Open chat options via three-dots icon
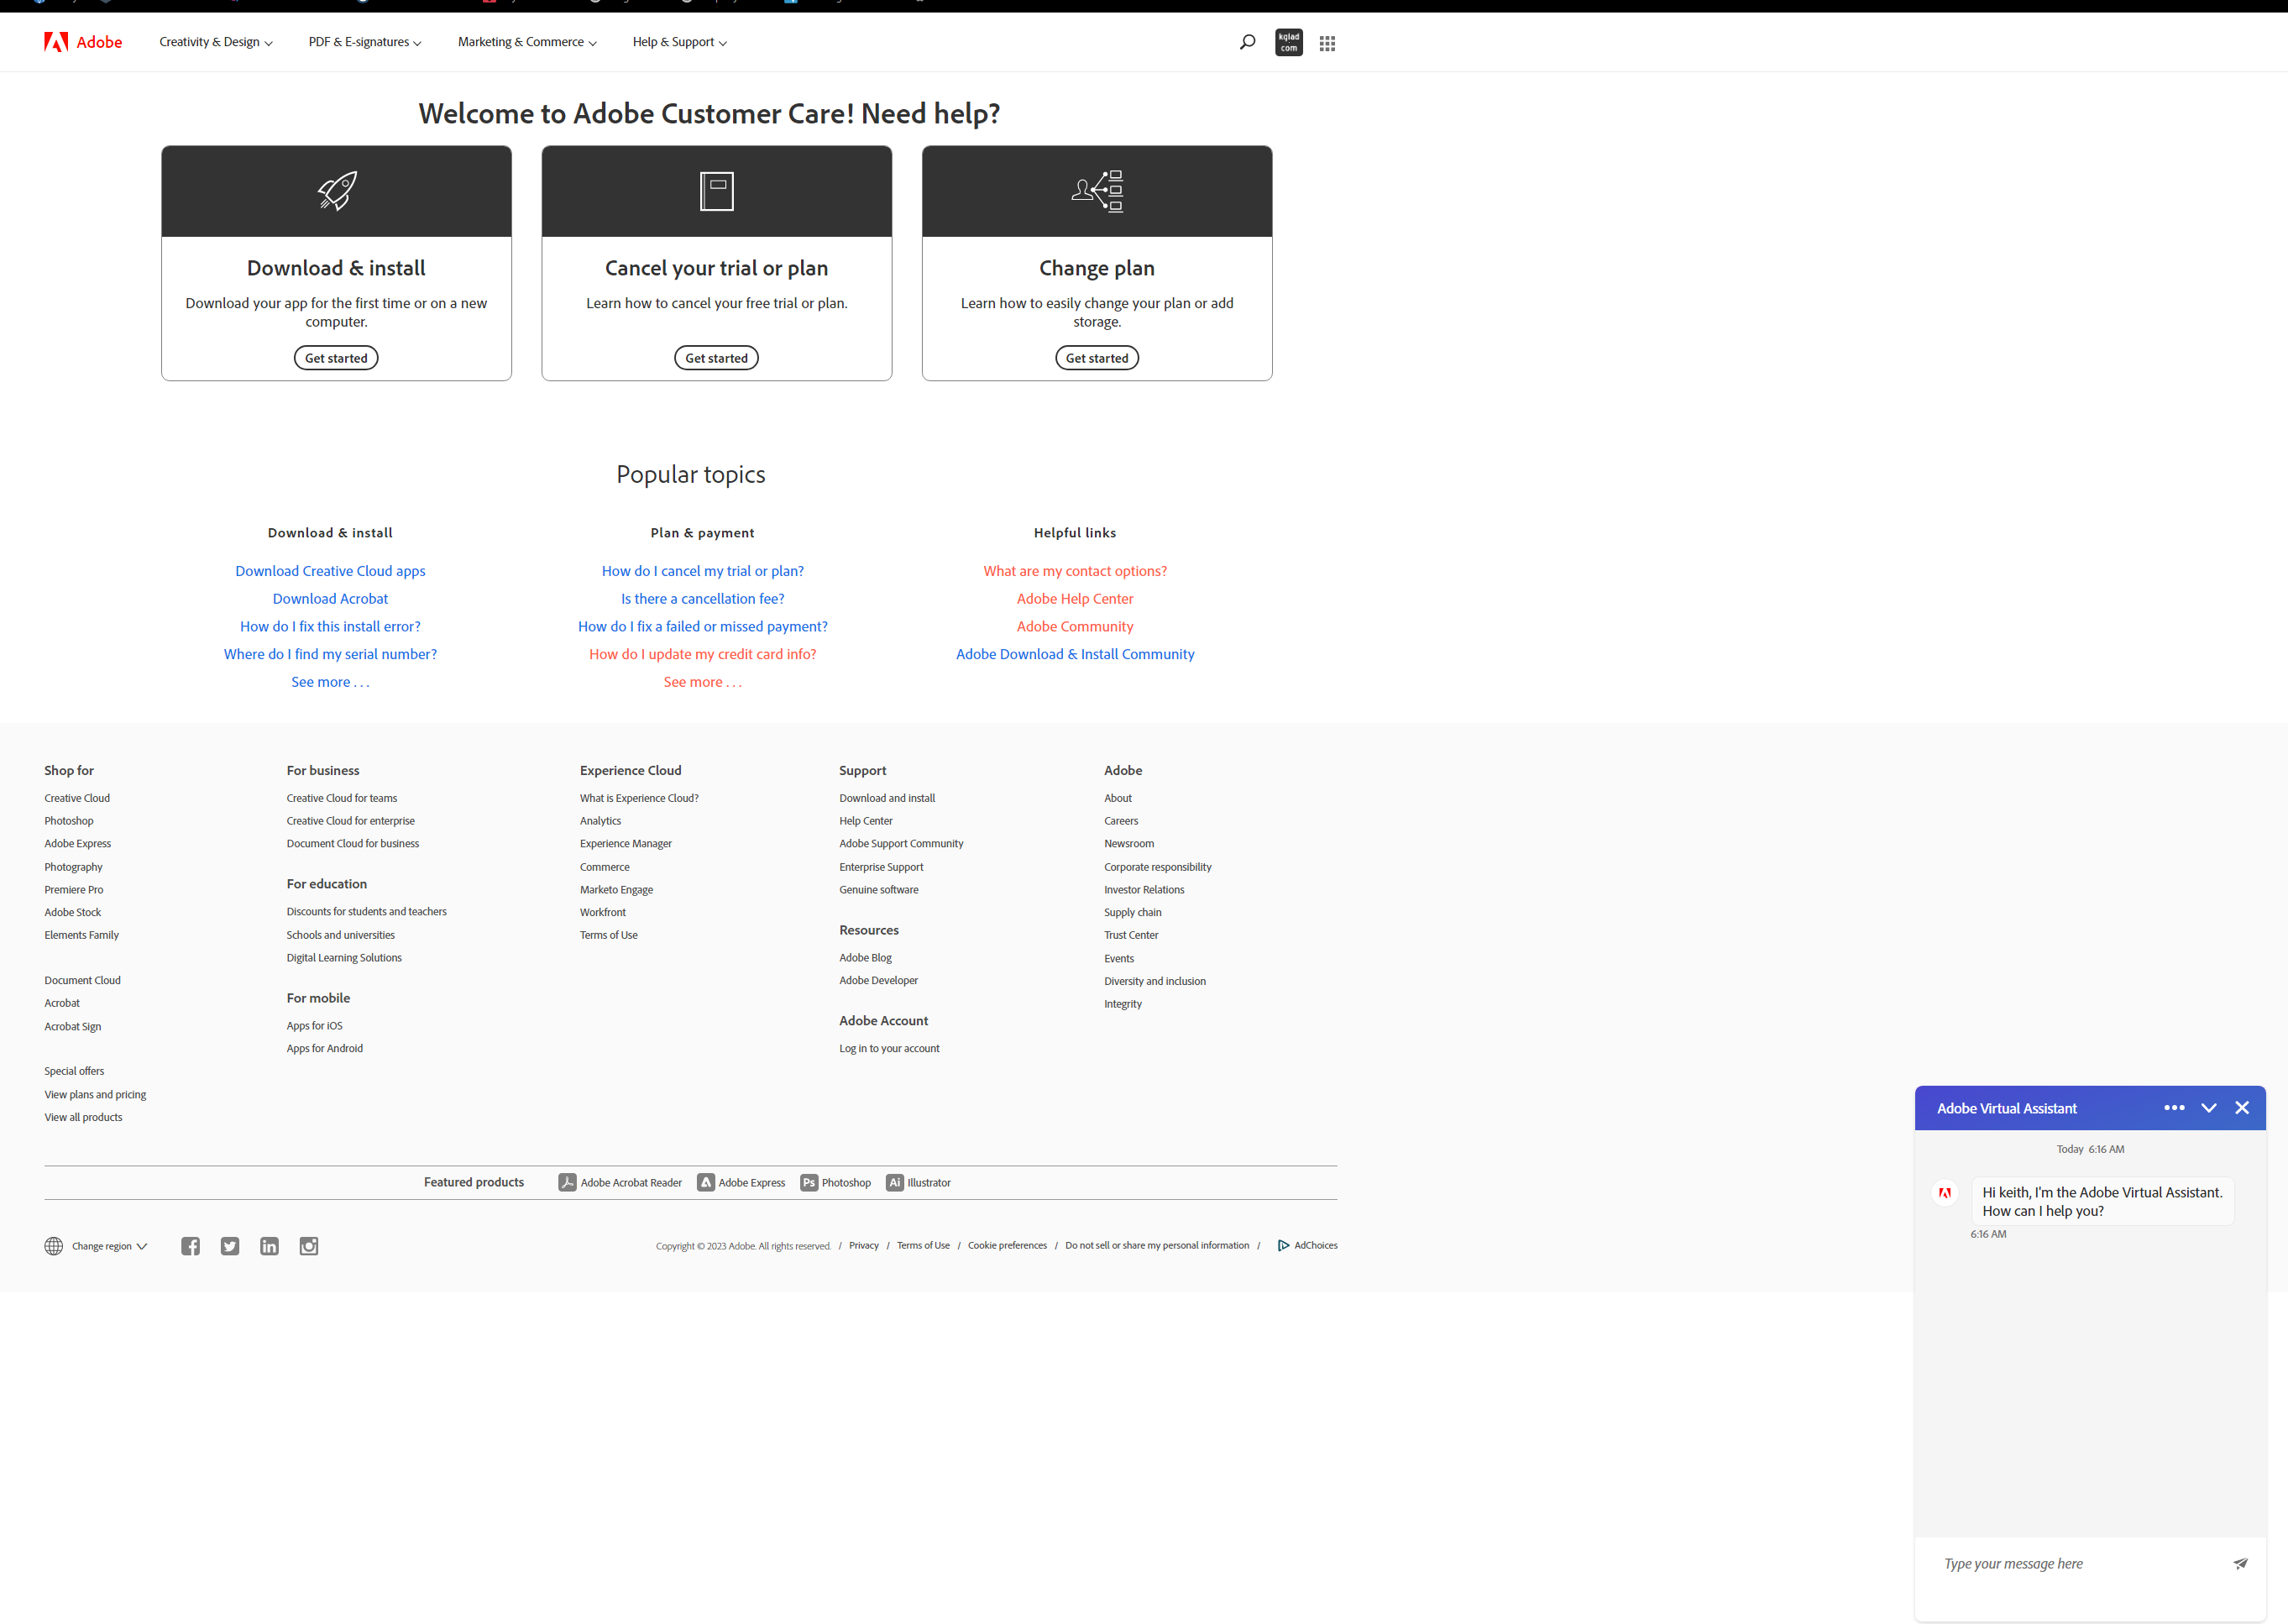This screenshot has width=2288, height=1624. (2175, 1107)
